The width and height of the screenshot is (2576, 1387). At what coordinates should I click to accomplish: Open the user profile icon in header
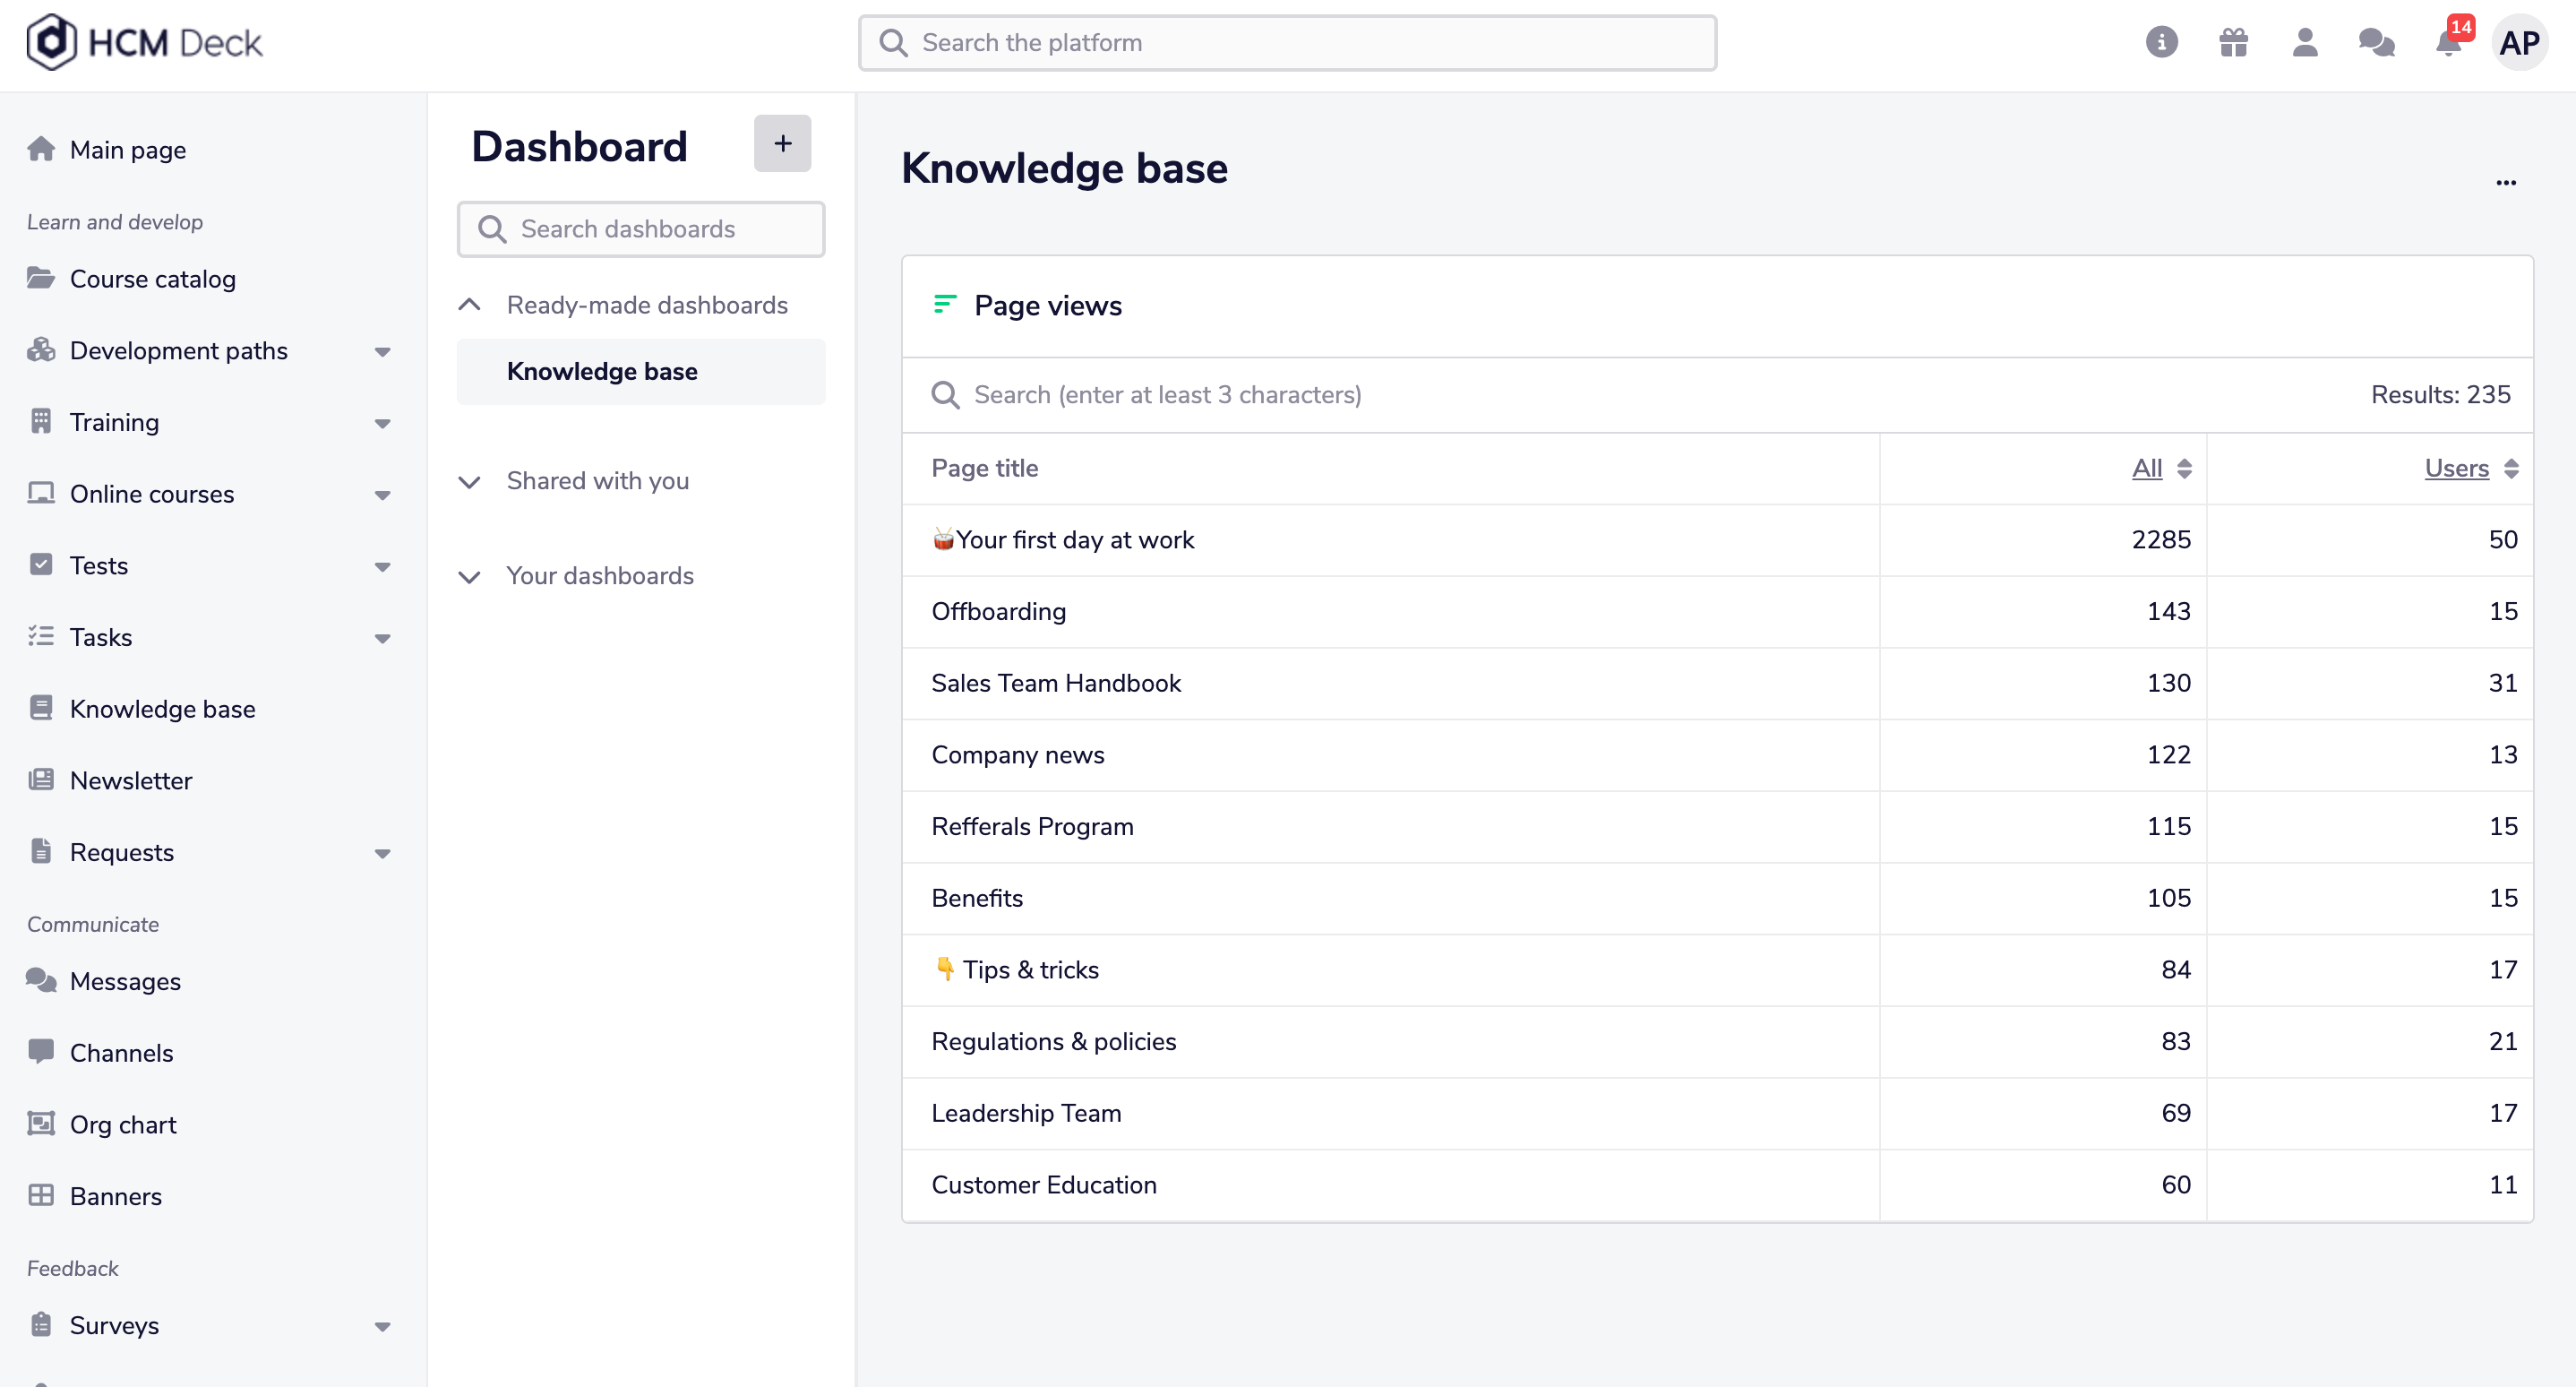tap(2305, 42)
